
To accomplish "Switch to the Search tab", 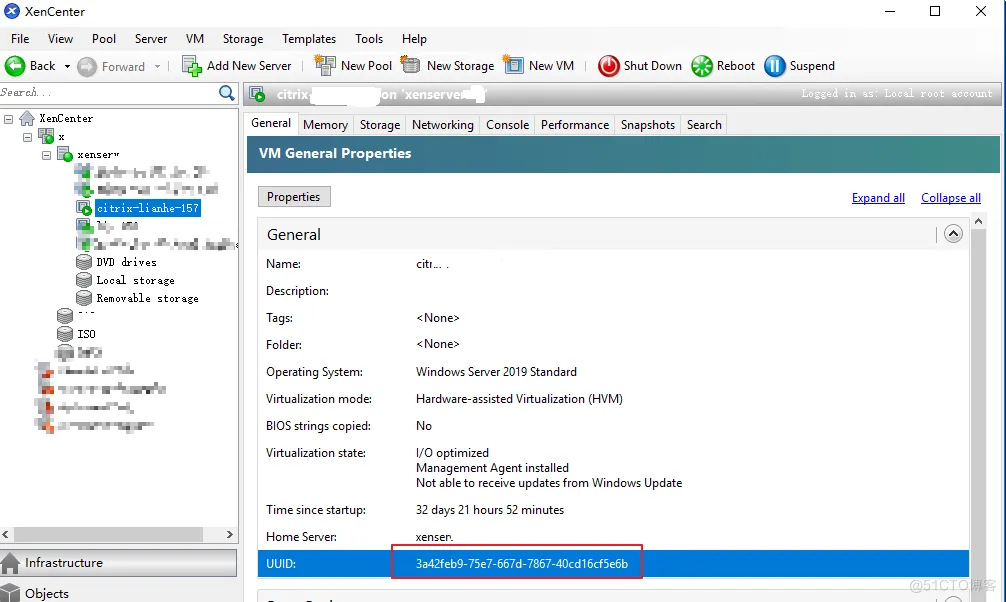I will [704, 125].
